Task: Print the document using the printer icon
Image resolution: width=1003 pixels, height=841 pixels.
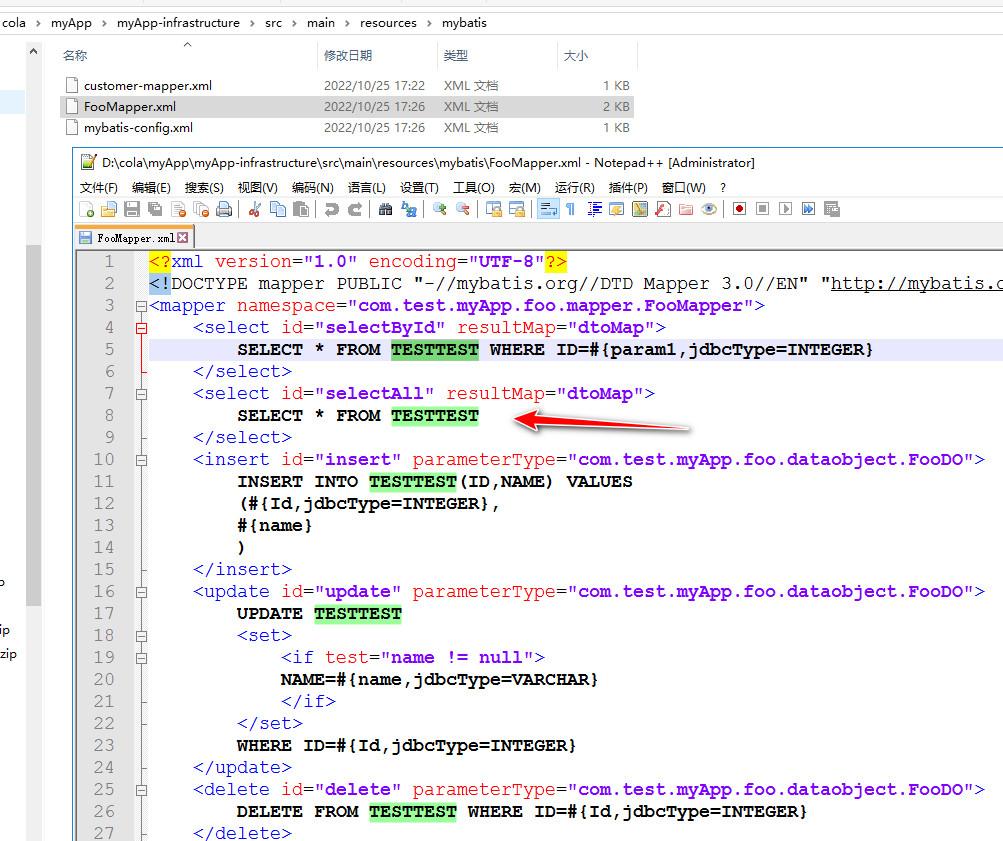Action: (x=224, y=209)
